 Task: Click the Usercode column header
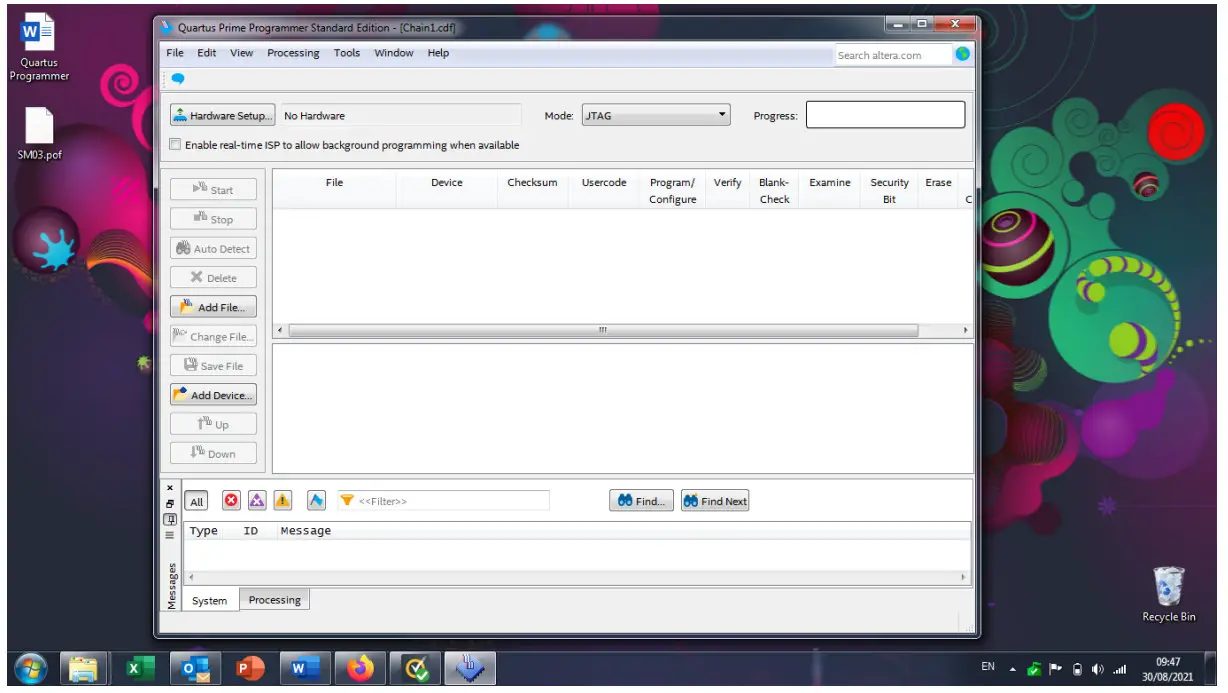[x=604, y=190]
